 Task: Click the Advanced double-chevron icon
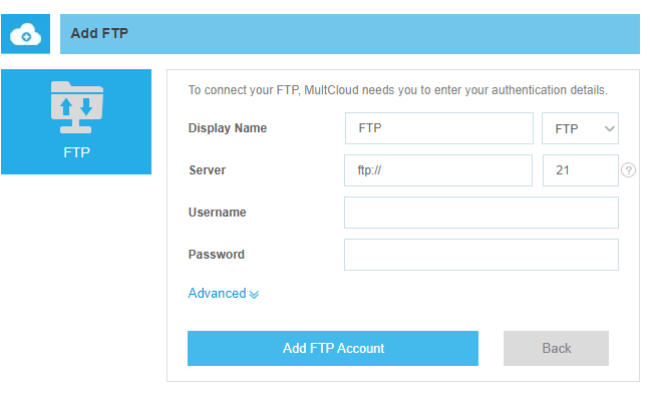[254, 294]
